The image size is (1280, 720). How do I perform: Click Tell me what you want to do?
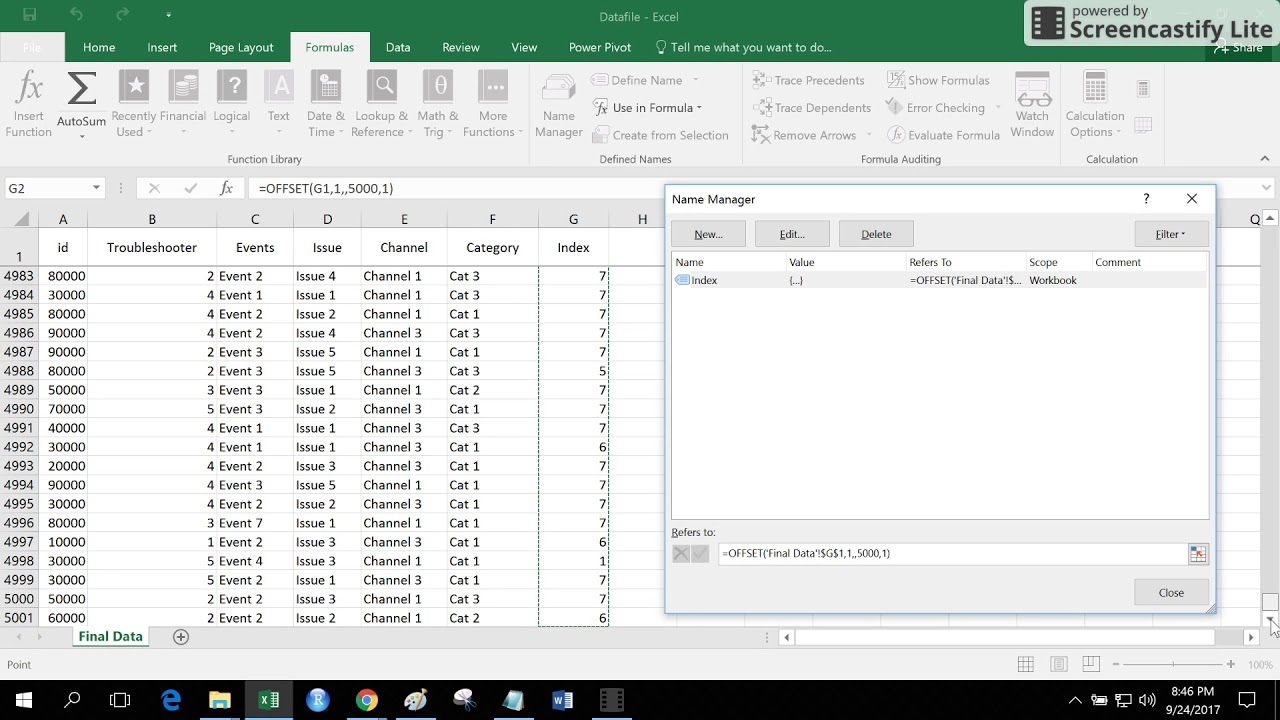coord(743,47)
